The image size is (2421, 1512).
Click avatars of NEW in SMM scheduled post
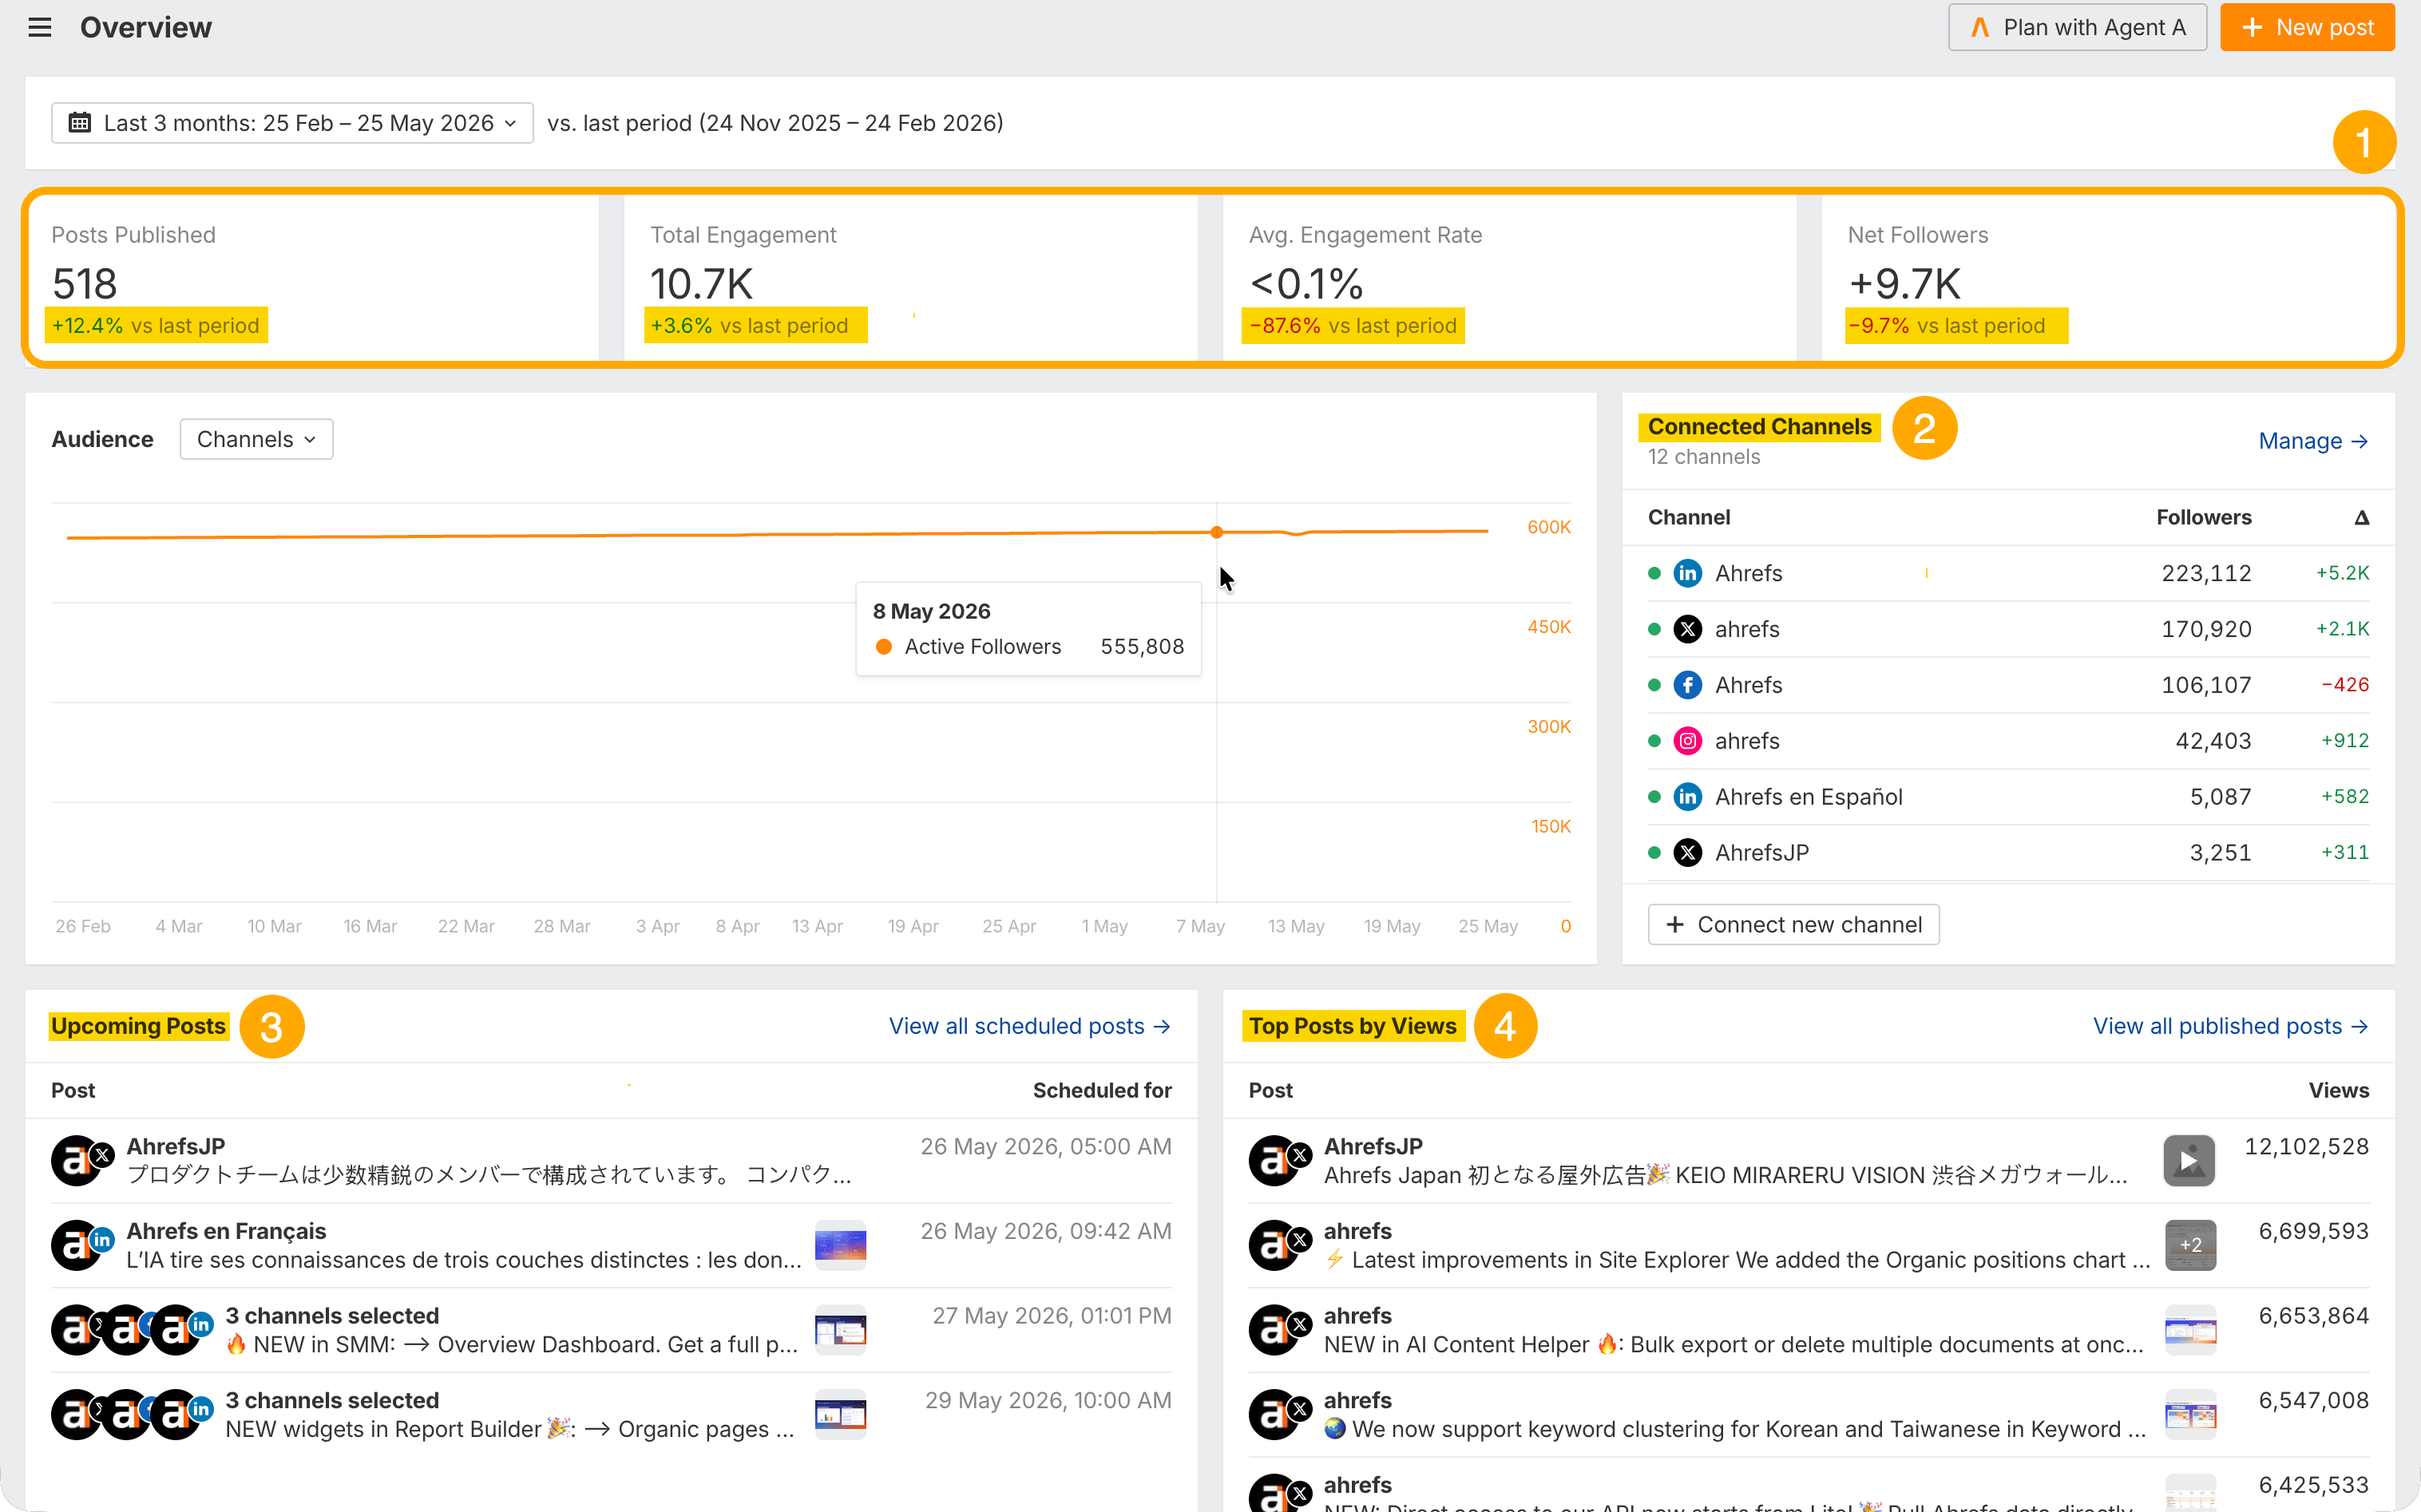click(132, 1330)
